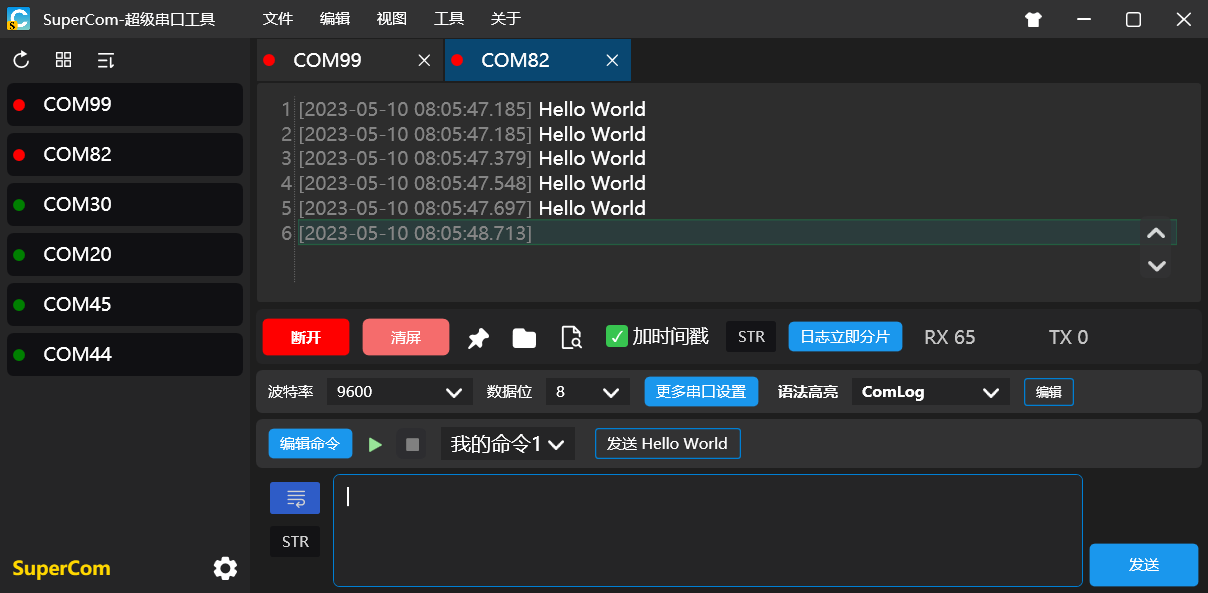Open the 工具 menu

pos(449,19)
